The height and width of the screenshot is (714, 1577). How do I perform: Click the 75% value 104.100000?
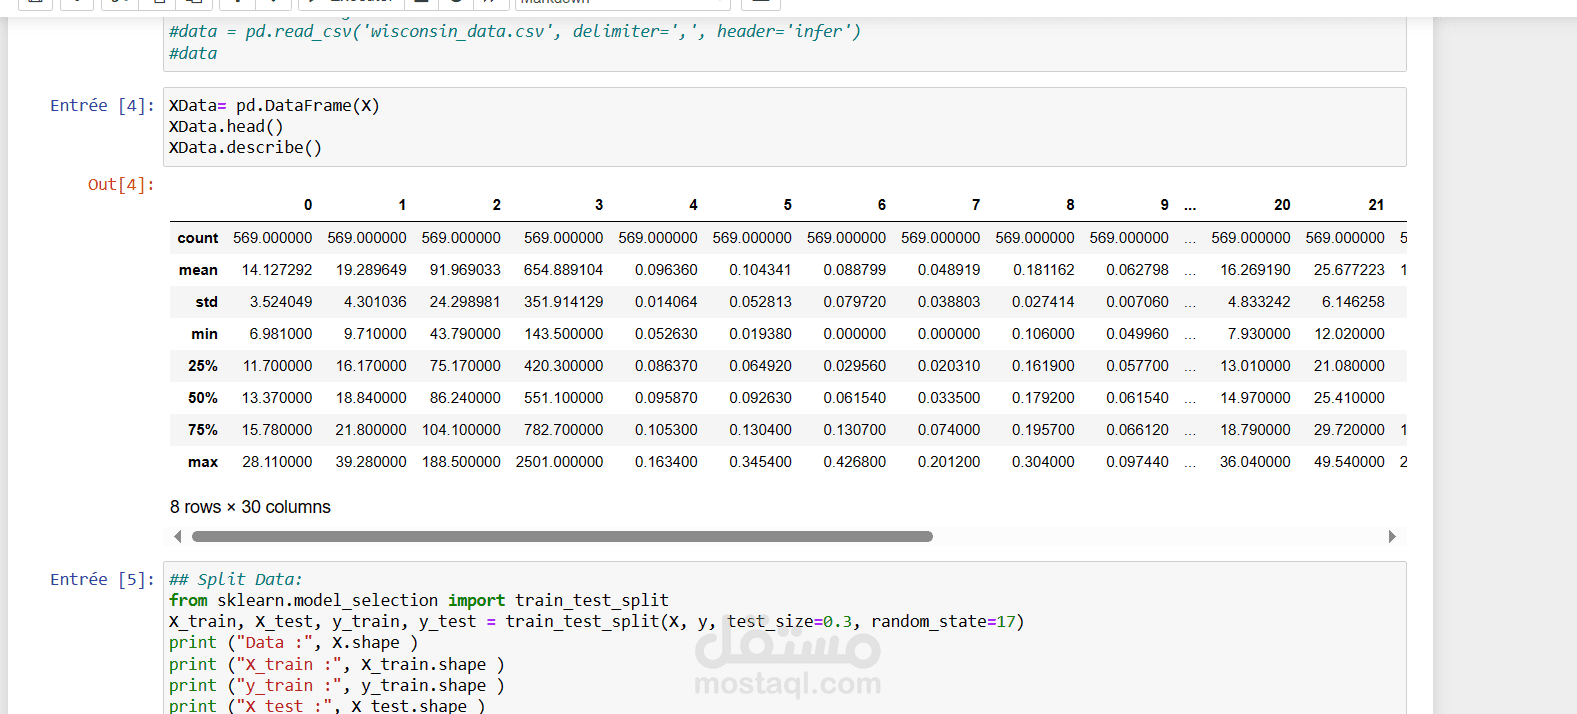tap(461, 430)
